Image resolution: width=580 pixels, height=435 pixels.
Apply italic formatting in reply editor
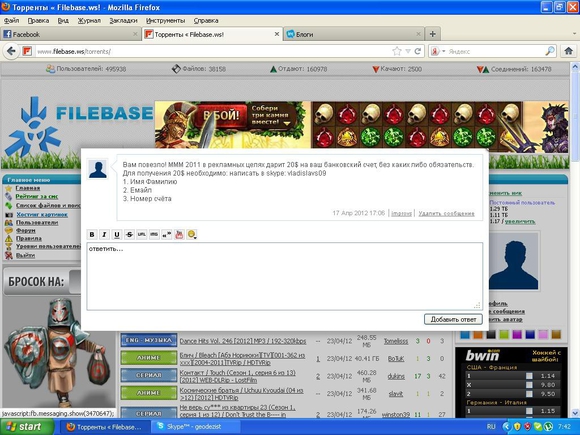coord(104,234)
